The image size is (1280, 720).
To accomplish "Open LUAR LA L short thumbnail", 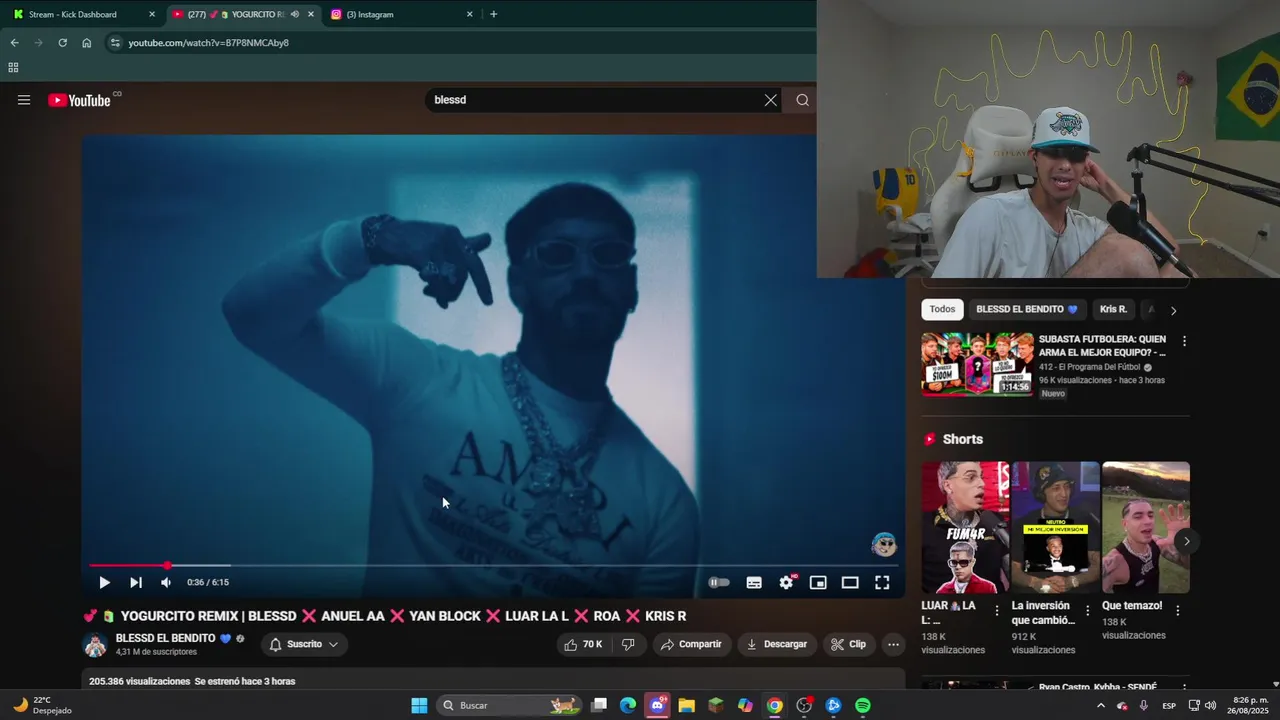I will pos(965,527).
